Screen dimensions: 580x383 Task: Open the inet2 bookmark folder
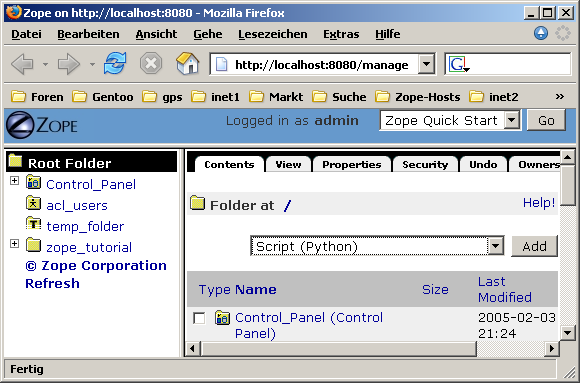[493, 97]
